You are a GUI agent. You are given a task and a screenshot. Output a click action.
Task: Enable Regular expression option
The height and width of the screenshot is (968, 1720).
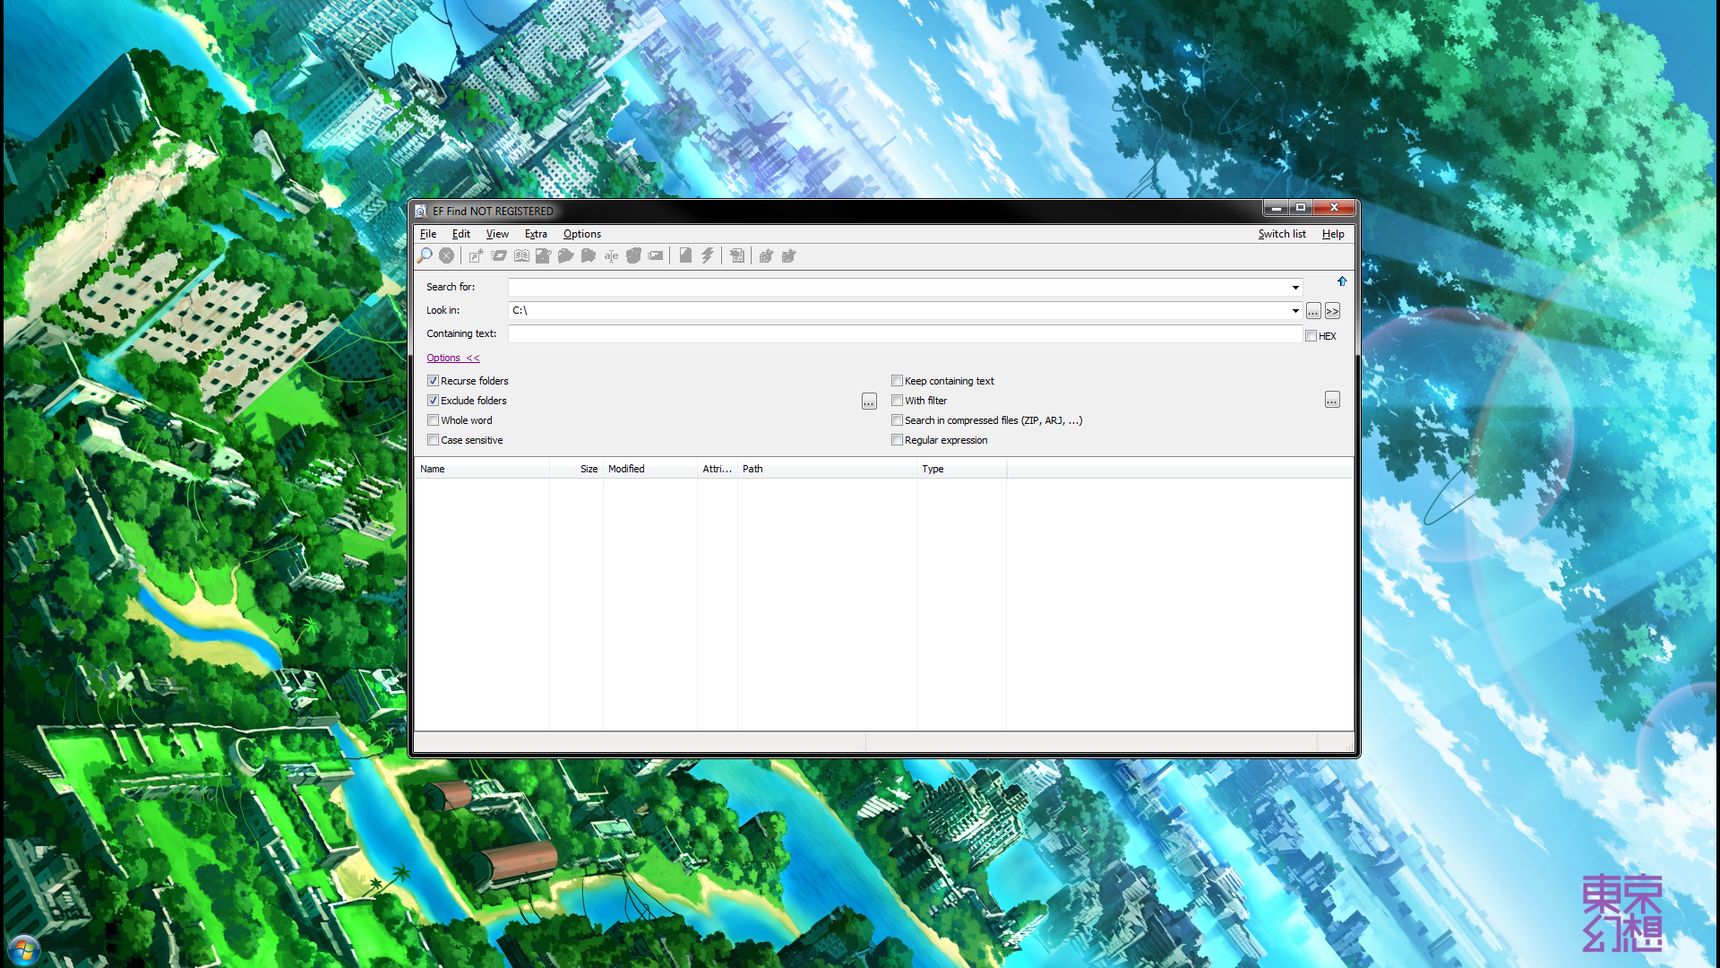point(897,440)
